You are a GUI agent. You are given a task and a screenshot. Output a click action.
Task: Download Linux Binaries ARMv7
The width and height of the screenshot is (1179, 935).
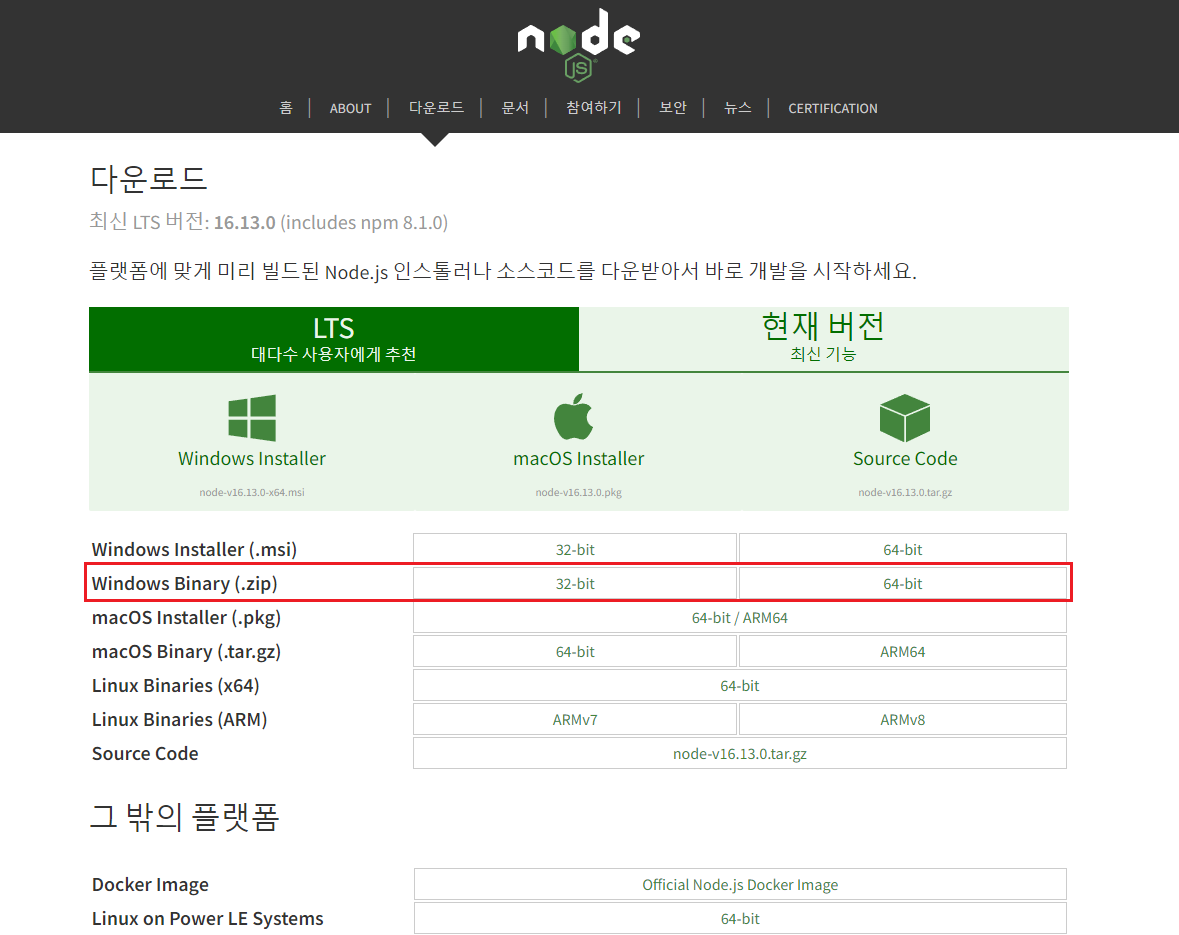(574, 719)
